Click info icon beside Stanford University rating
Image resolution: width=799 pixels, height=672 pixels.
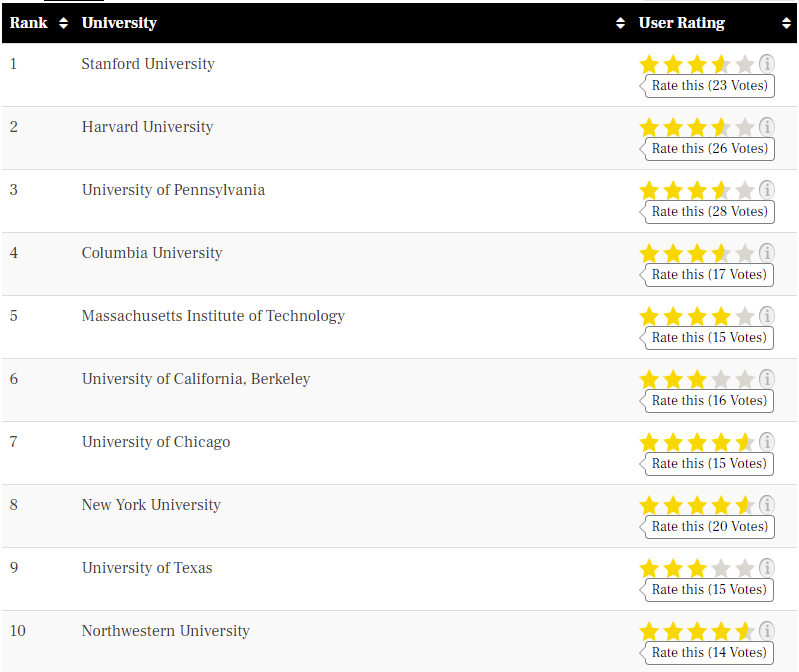(x=767, y=64)
